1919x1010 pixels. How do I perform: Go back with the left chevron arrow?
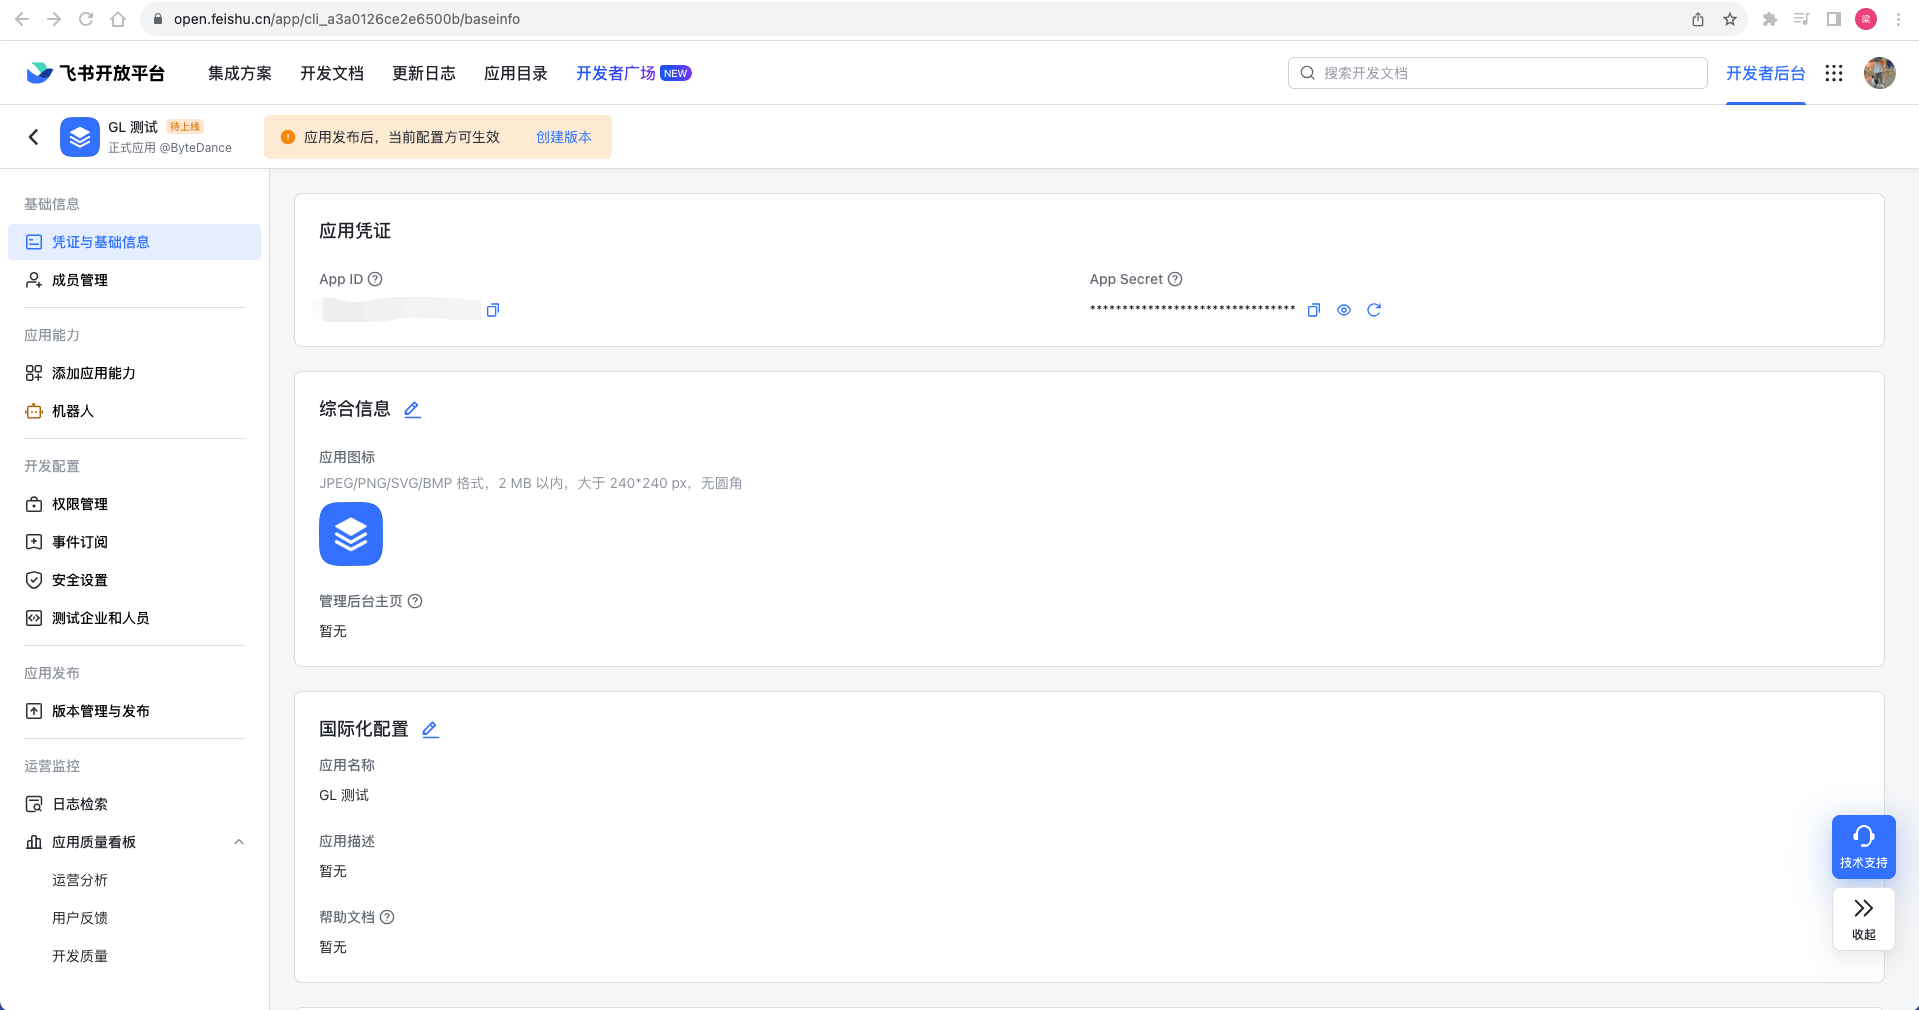click(34, 137)
